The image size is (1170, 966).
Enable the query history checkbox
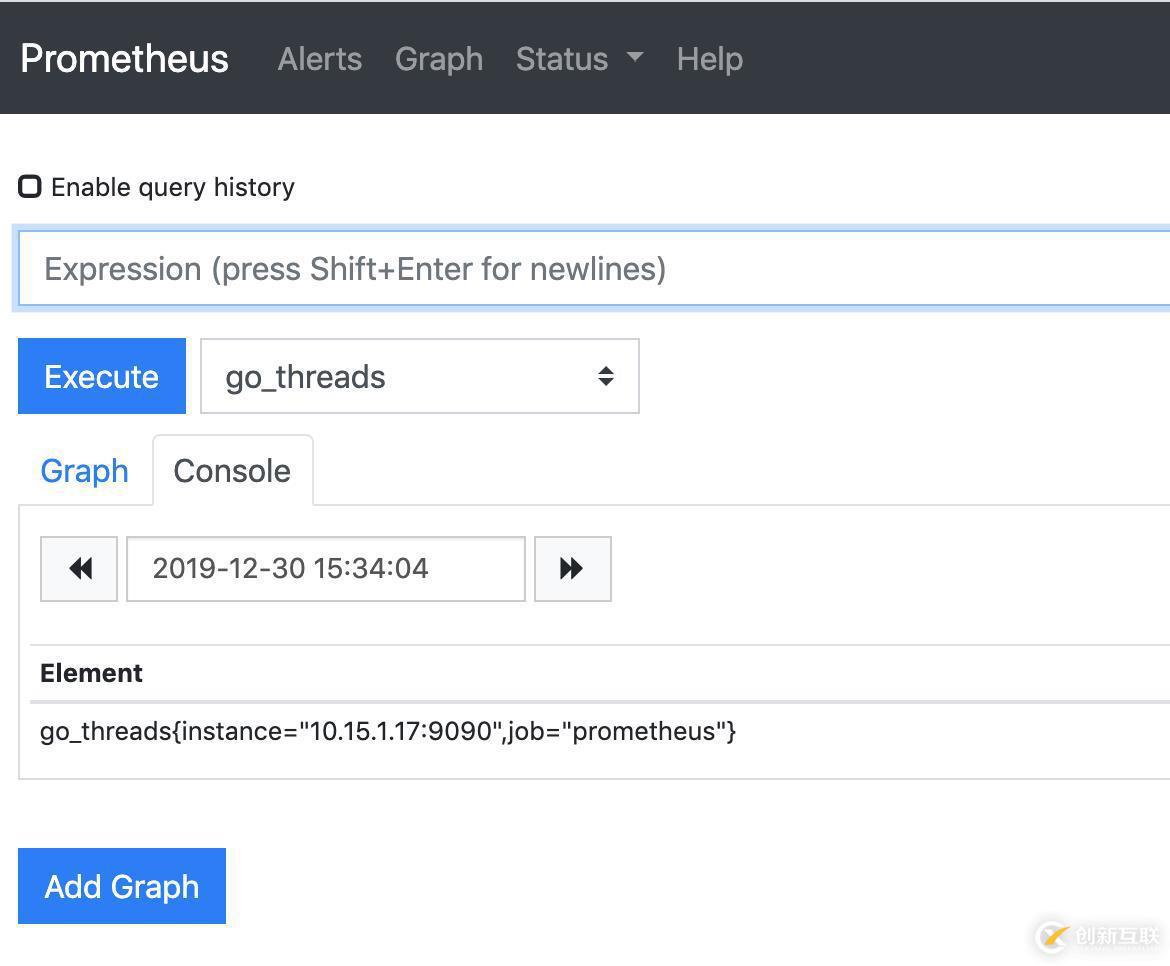pyautogui.click(x=30, y=187)
